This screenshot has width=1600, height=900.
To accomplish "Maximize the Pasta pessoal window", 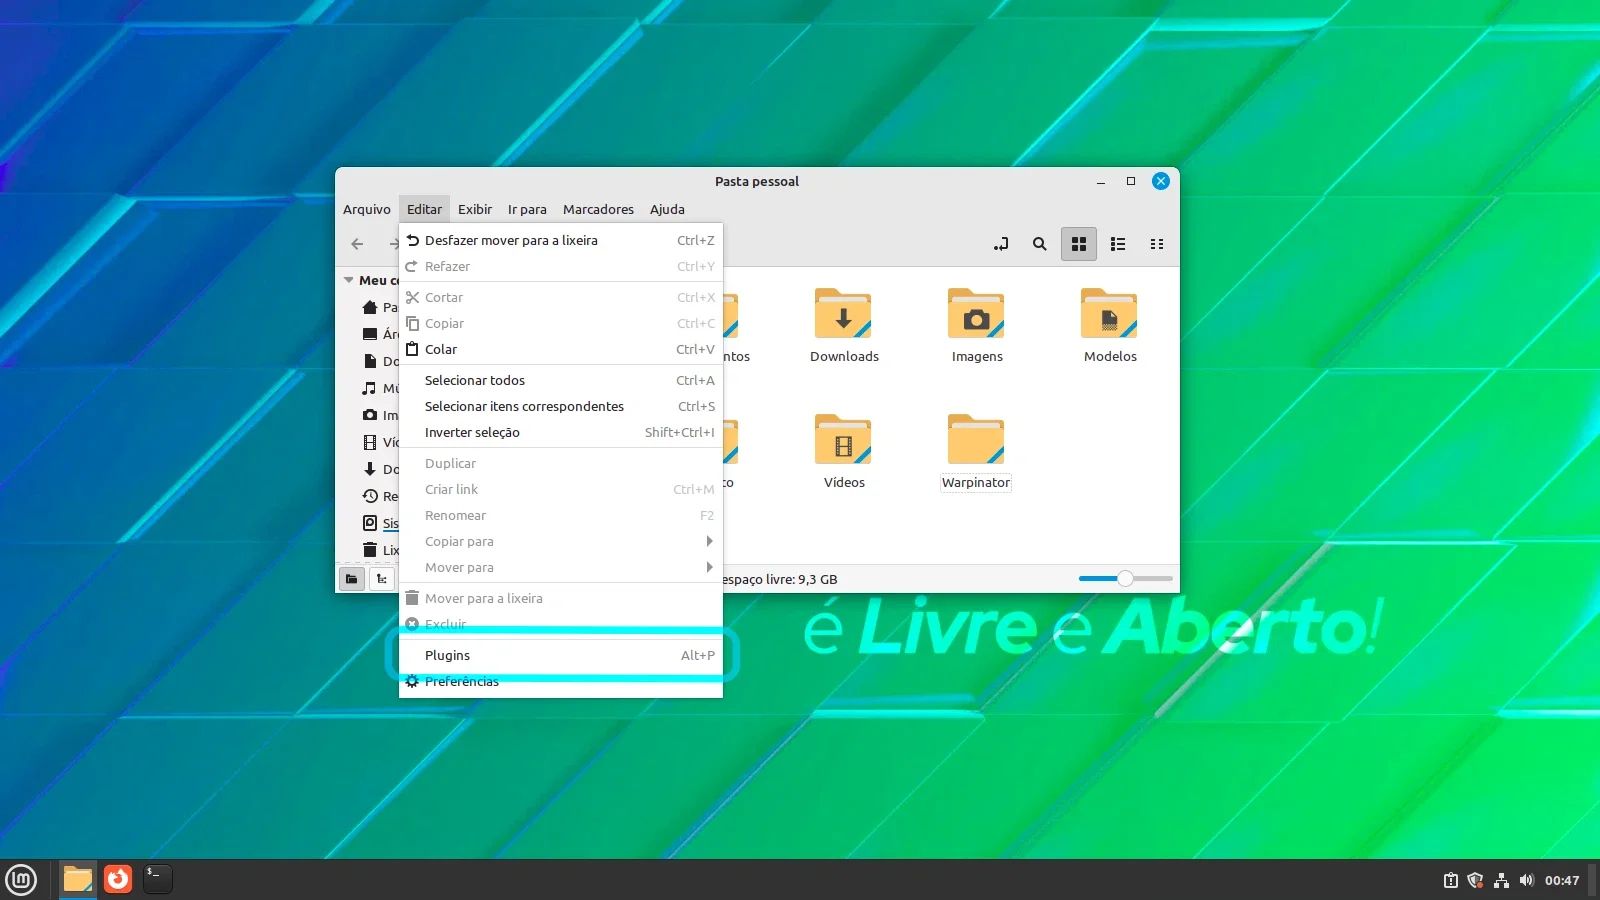I will (x=1131, y=181).
